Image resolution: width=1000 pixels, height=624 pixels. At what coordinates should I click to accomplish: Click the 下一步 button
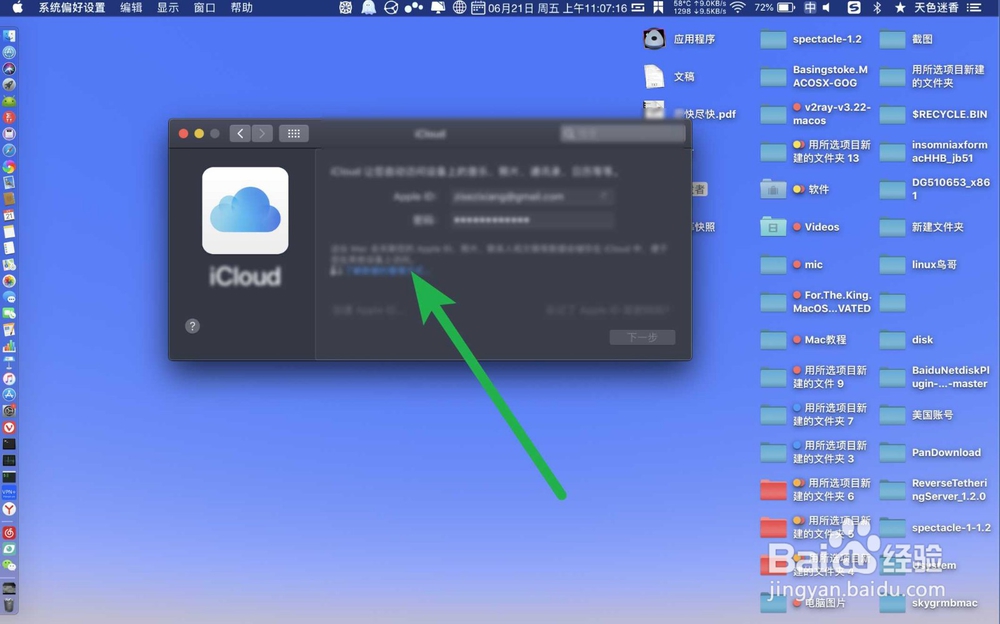[x=642, y=337]
